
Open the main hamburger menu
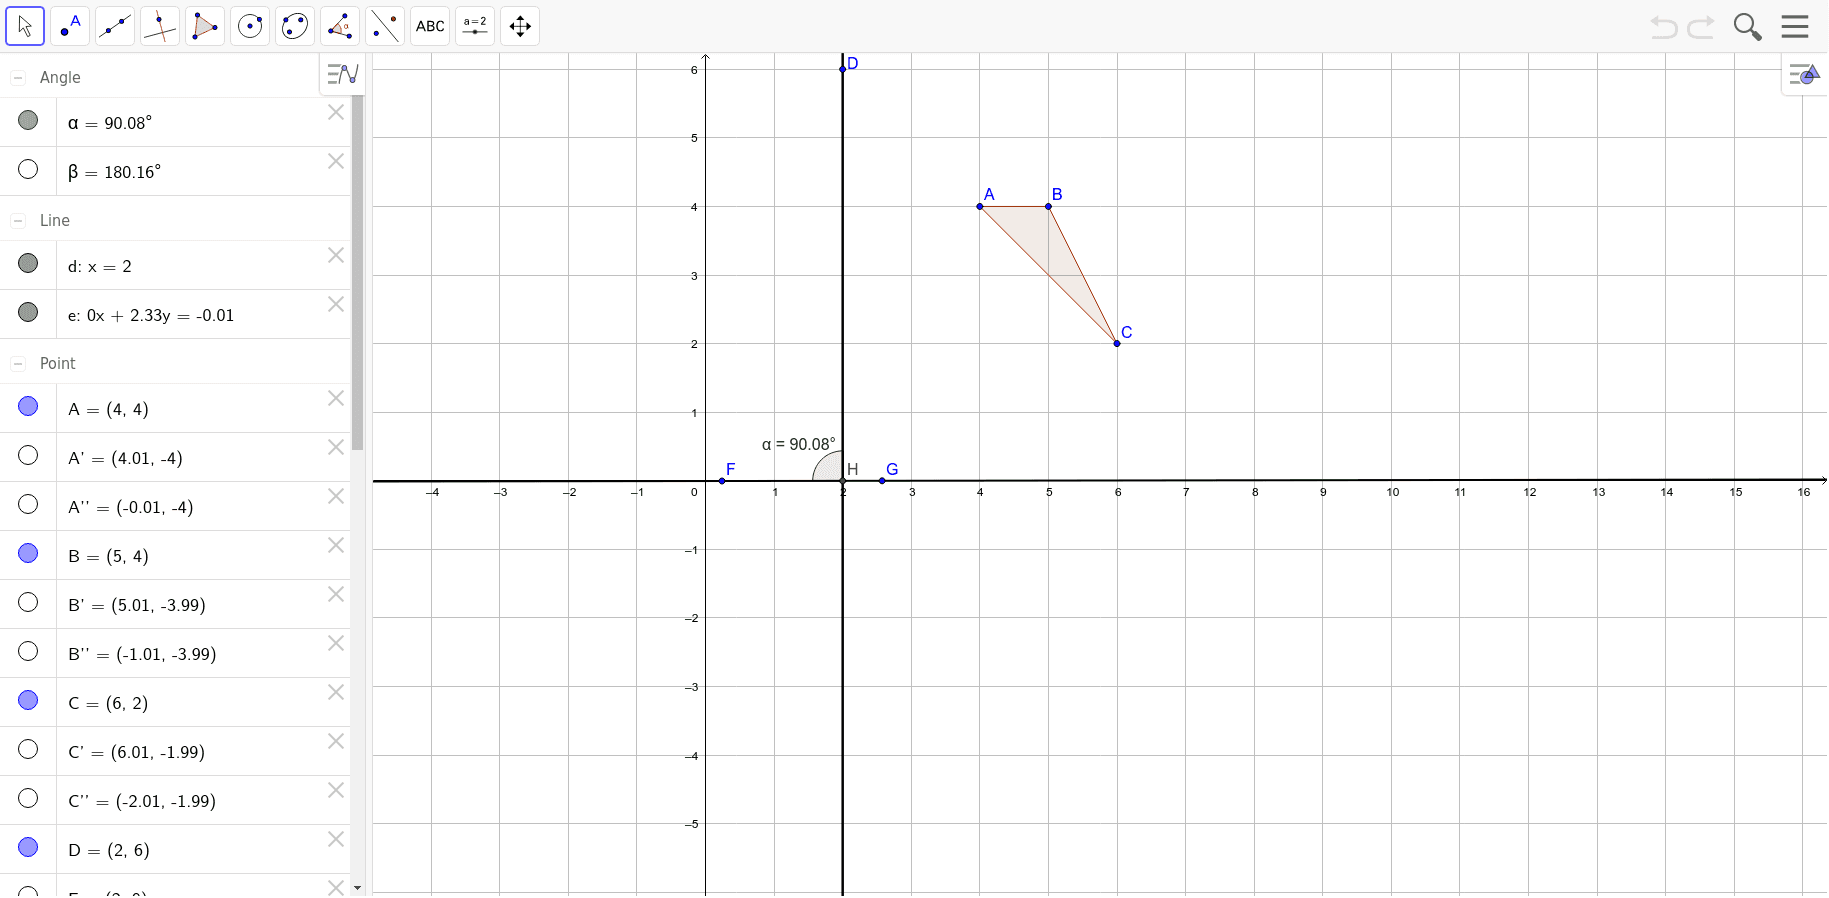pyautogui.click(x=1795, y=26)
